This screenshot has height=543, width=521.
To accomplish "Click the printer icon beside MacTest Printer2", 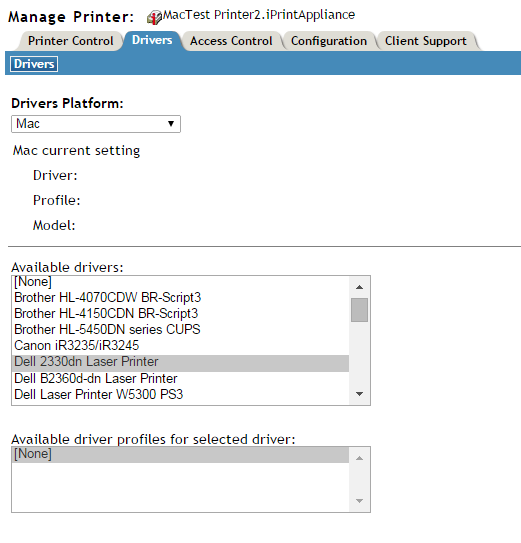I will point(154,17).
